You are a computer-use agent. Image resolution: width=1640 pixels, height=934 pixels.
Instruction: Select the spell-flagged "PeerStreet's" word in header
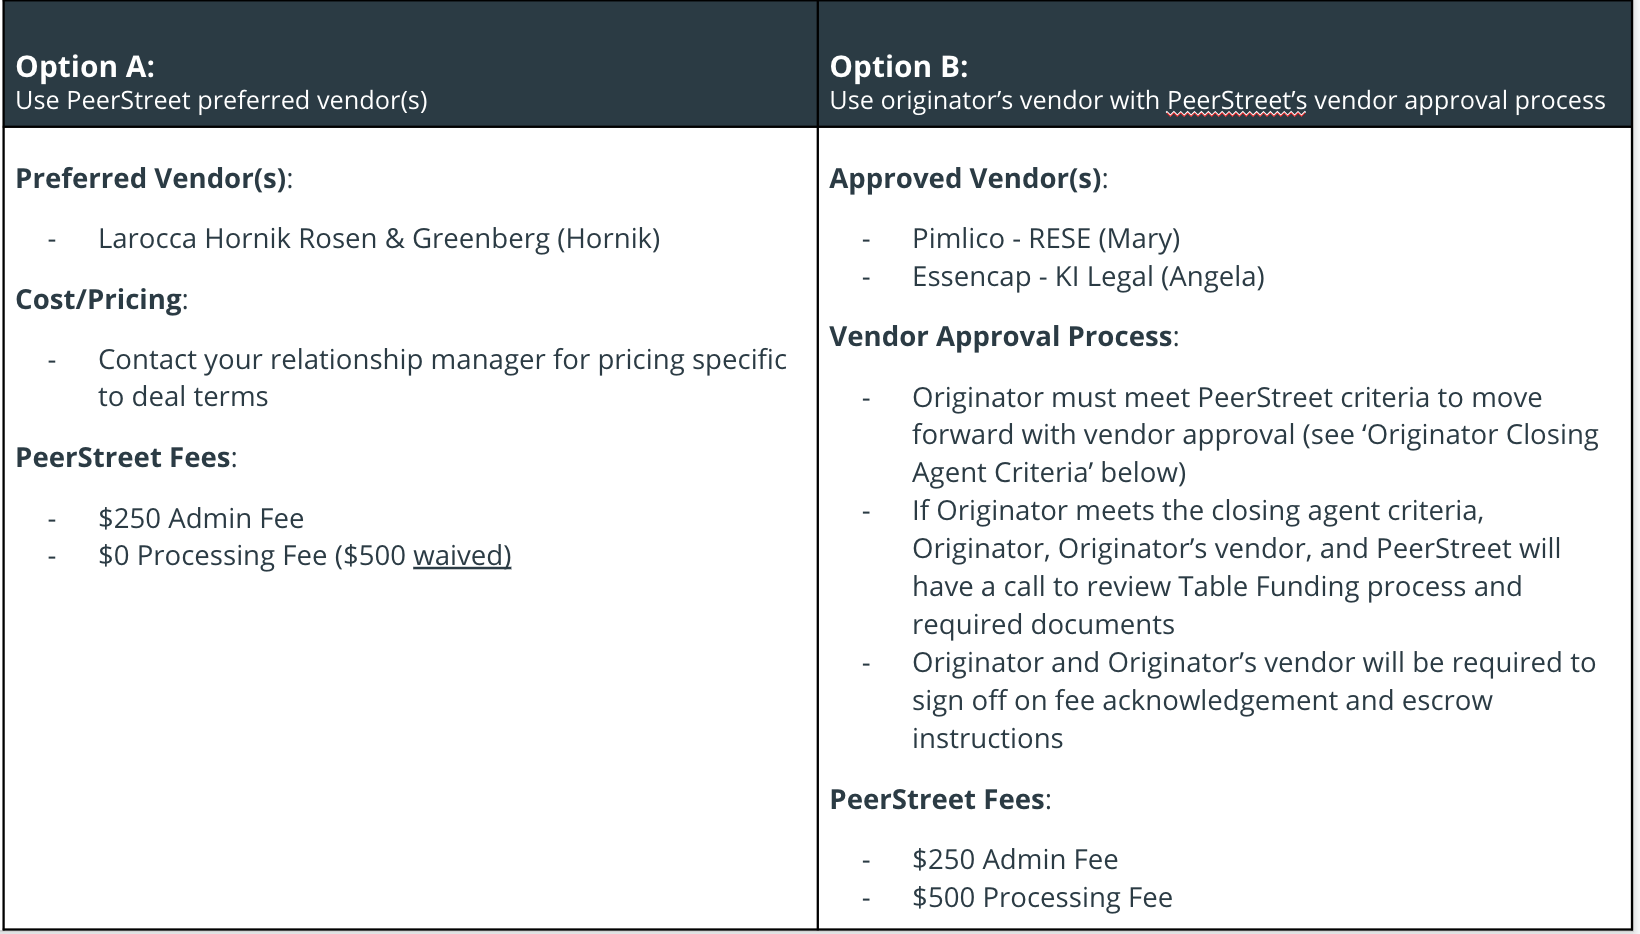point(1236,101)
